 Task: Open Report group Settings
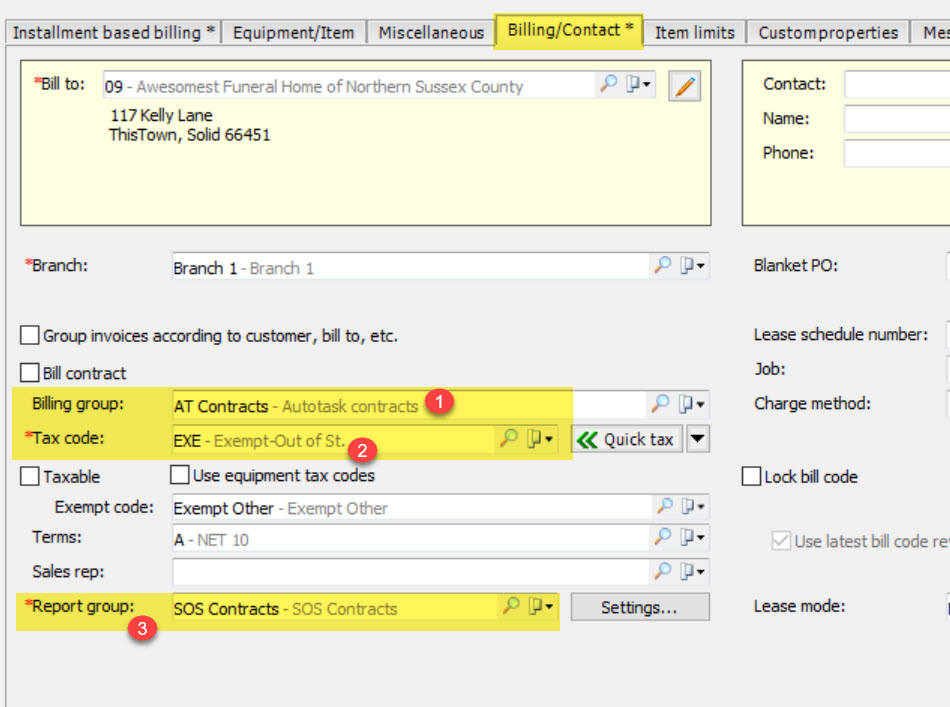[x=639, y=607]
